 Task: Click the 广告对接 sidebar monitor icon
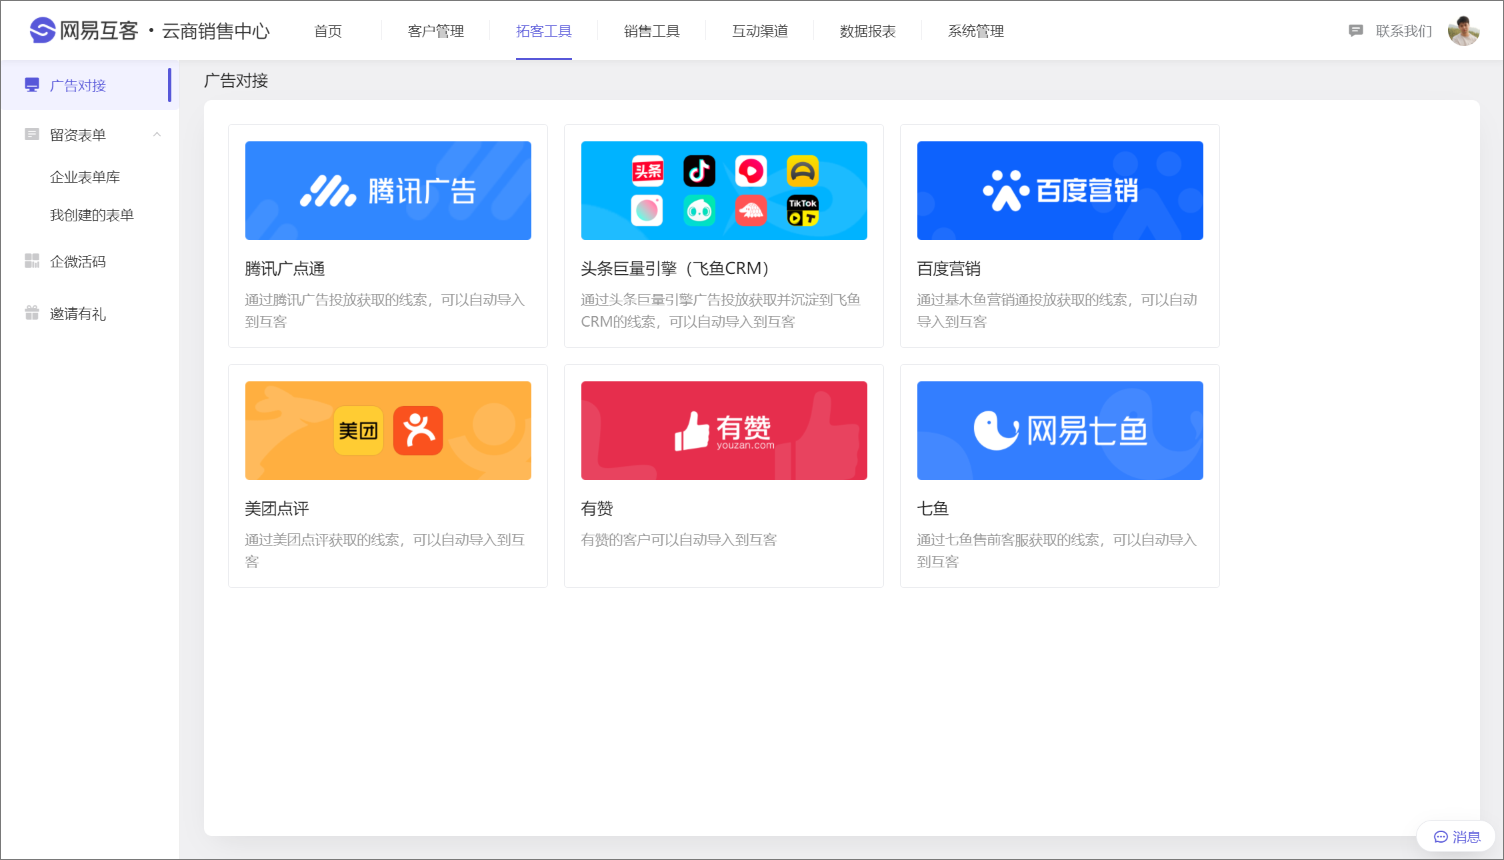coord(32,85)
